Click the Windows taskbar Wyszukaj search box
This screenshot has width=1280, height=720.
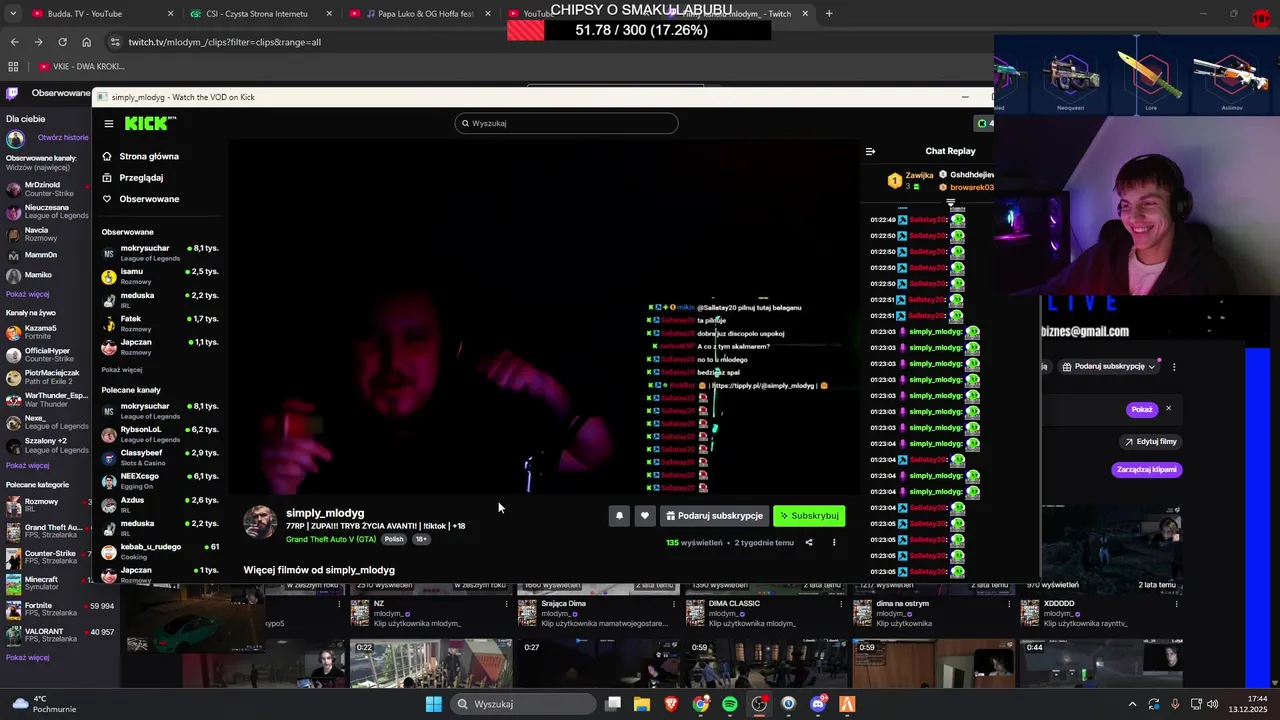521,704
